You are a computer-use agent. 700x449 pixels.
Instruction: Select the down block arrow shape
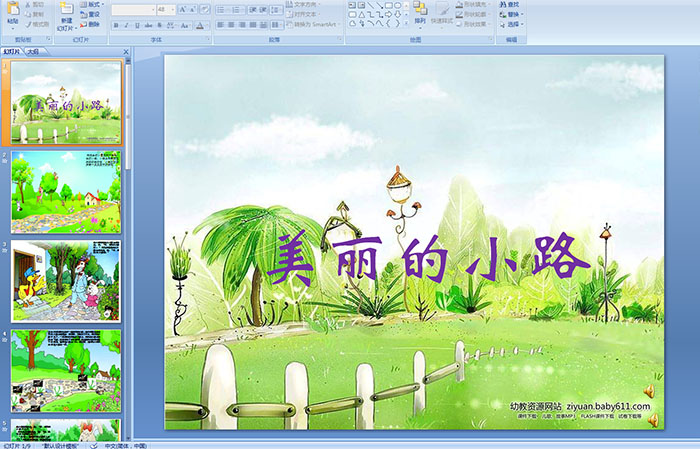397,15
